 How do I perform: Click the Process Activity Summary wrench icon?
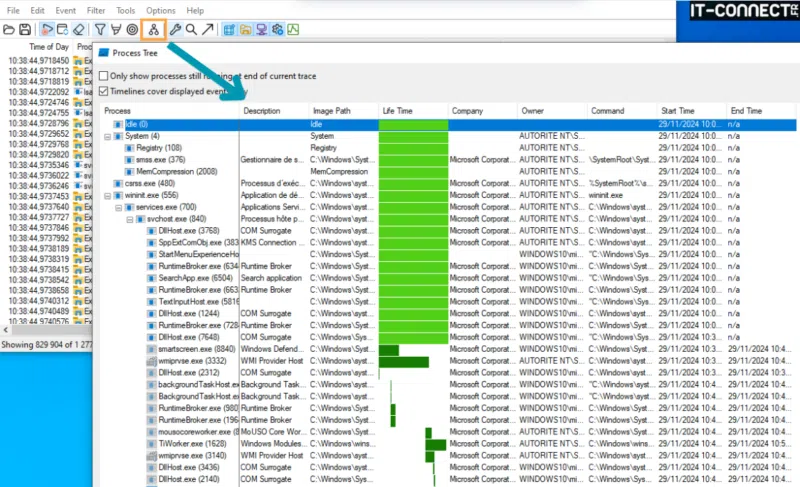tap(176, 30)
